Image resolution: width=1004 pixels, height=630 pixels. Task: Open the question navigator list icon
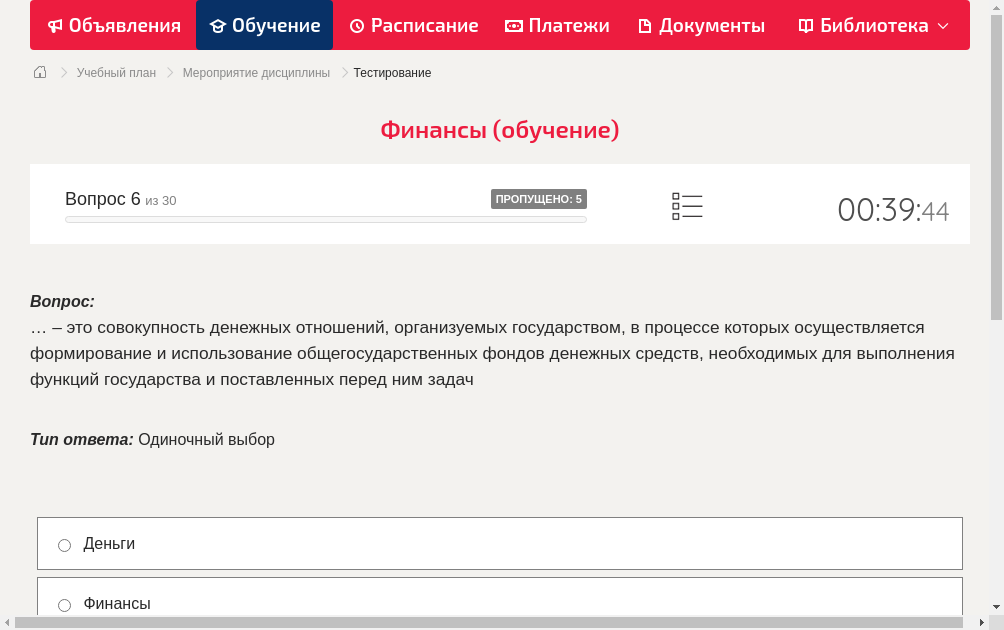[687, 205]
